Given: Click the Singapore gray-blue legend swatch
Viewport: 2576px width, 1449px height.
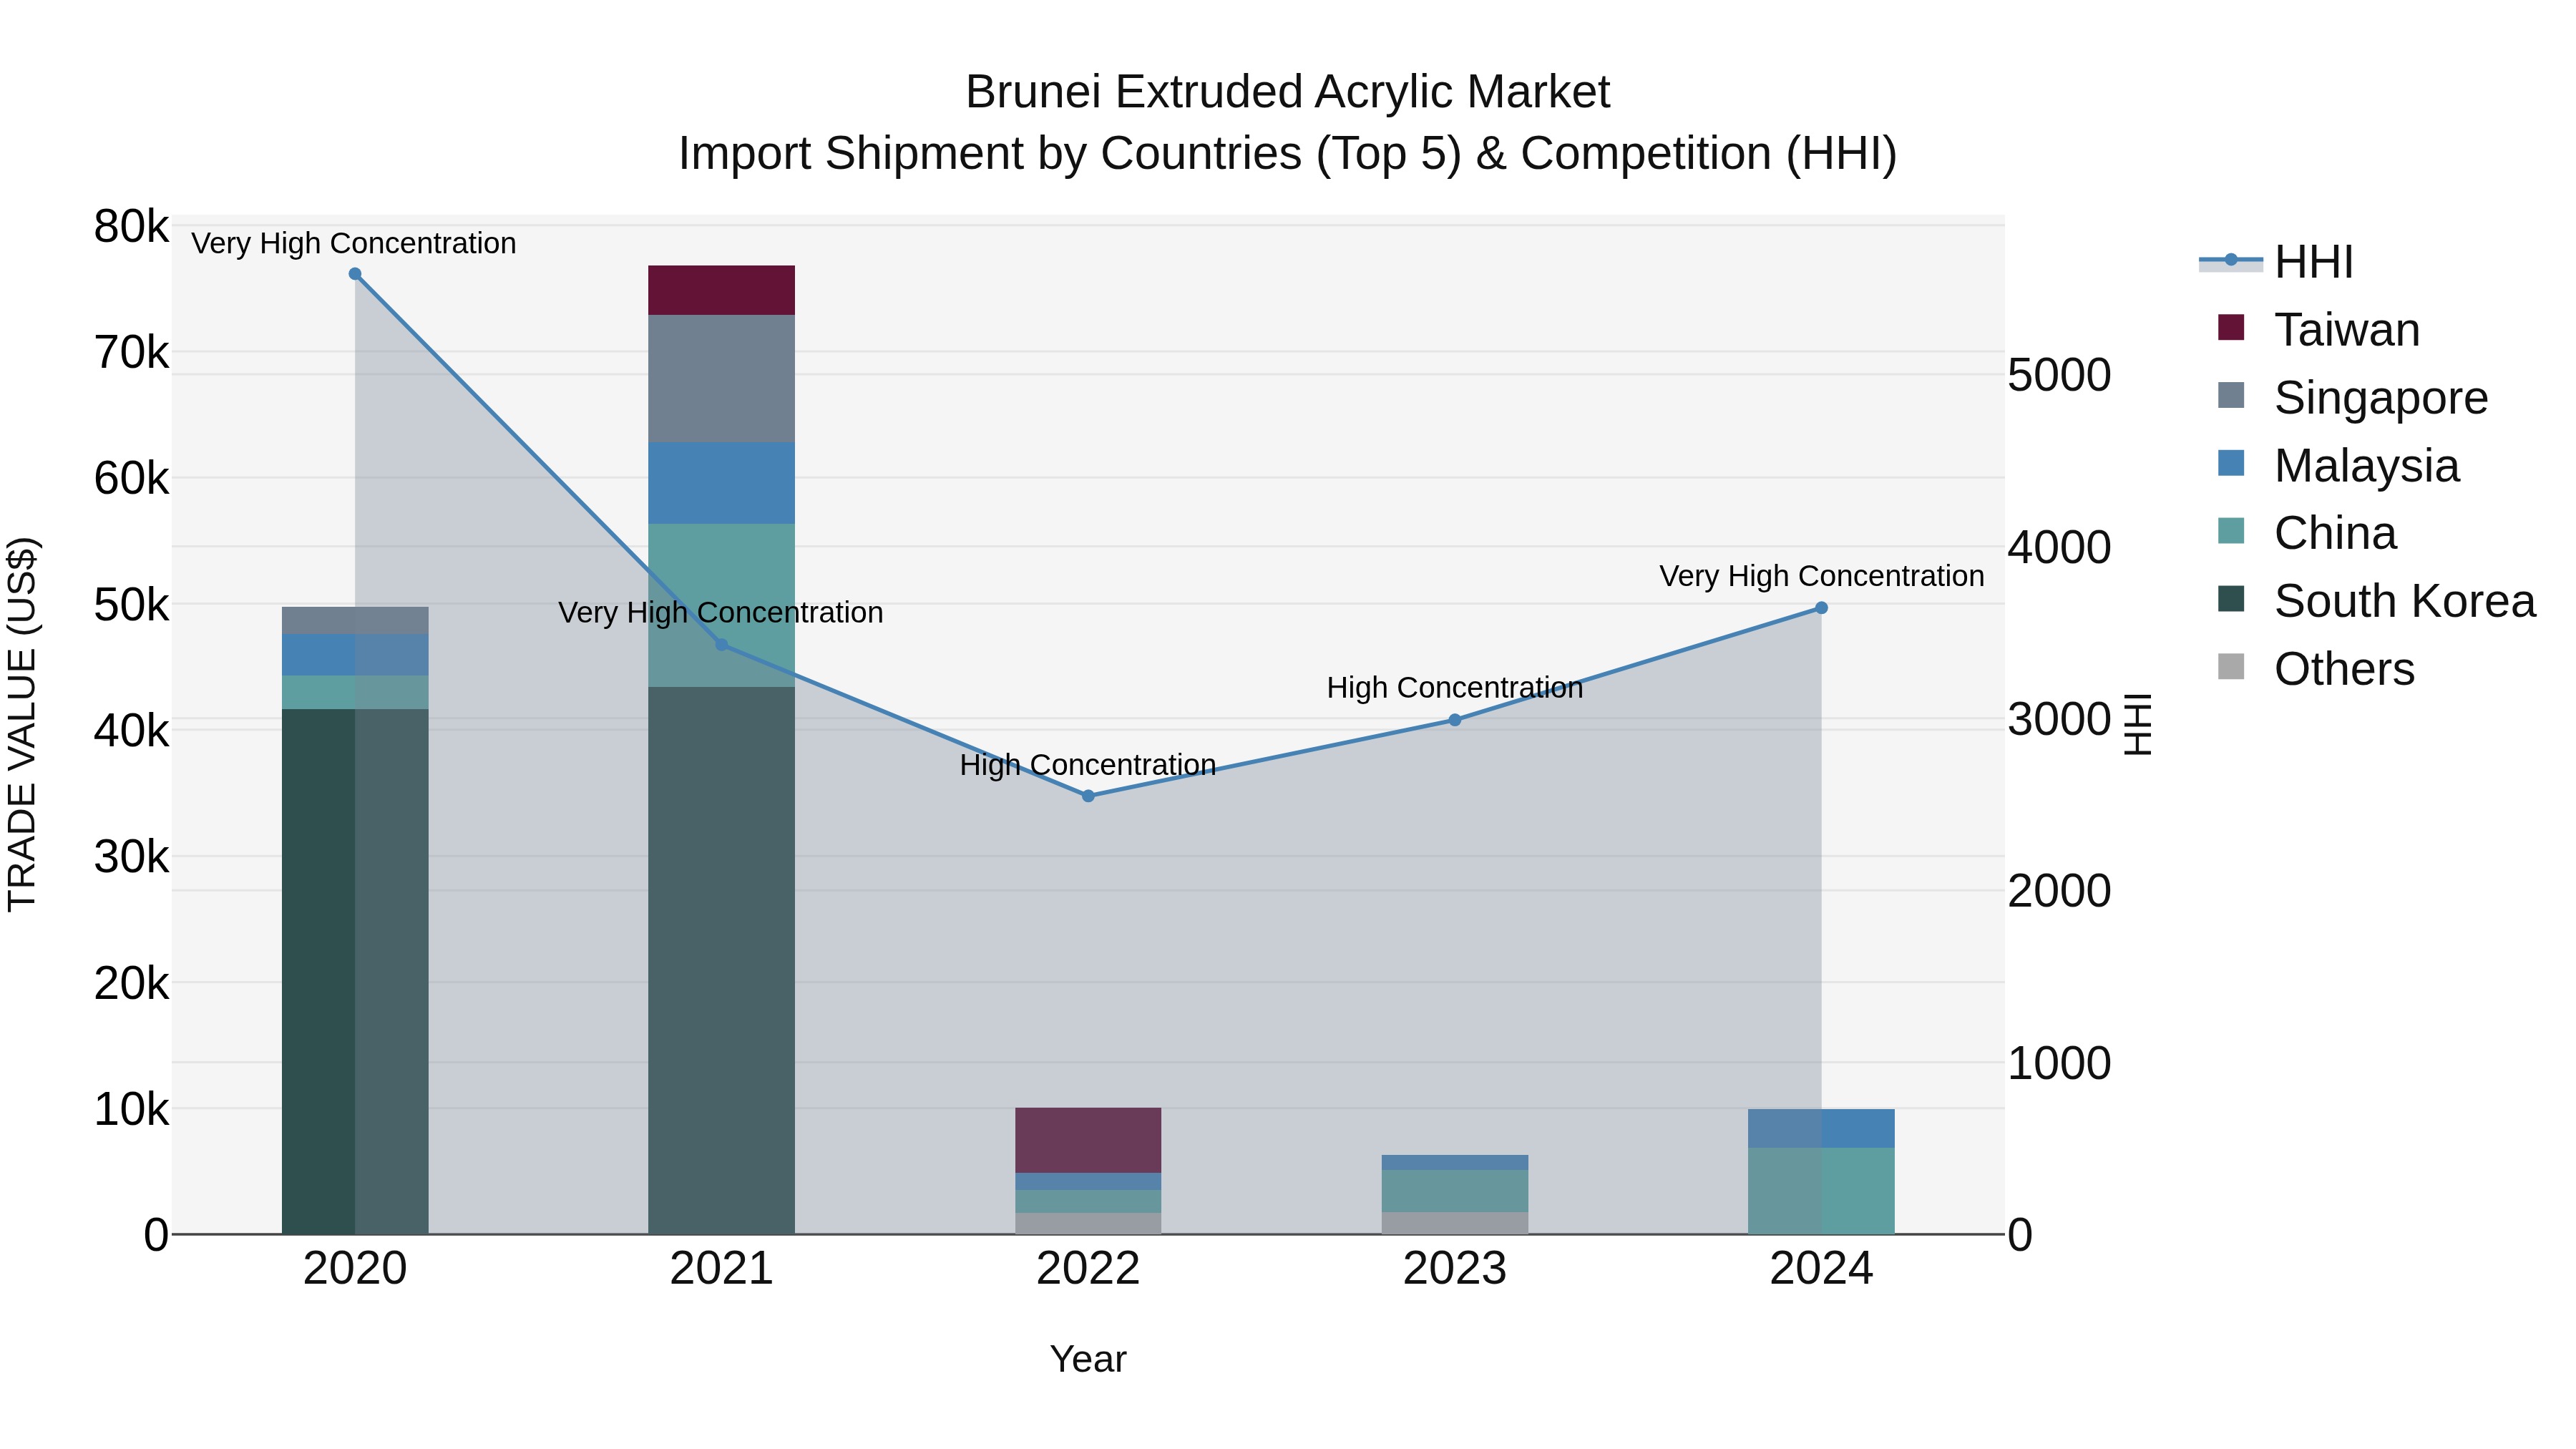Looking at the screenshot, I should pyautogui.click(x=2231, y=395).
